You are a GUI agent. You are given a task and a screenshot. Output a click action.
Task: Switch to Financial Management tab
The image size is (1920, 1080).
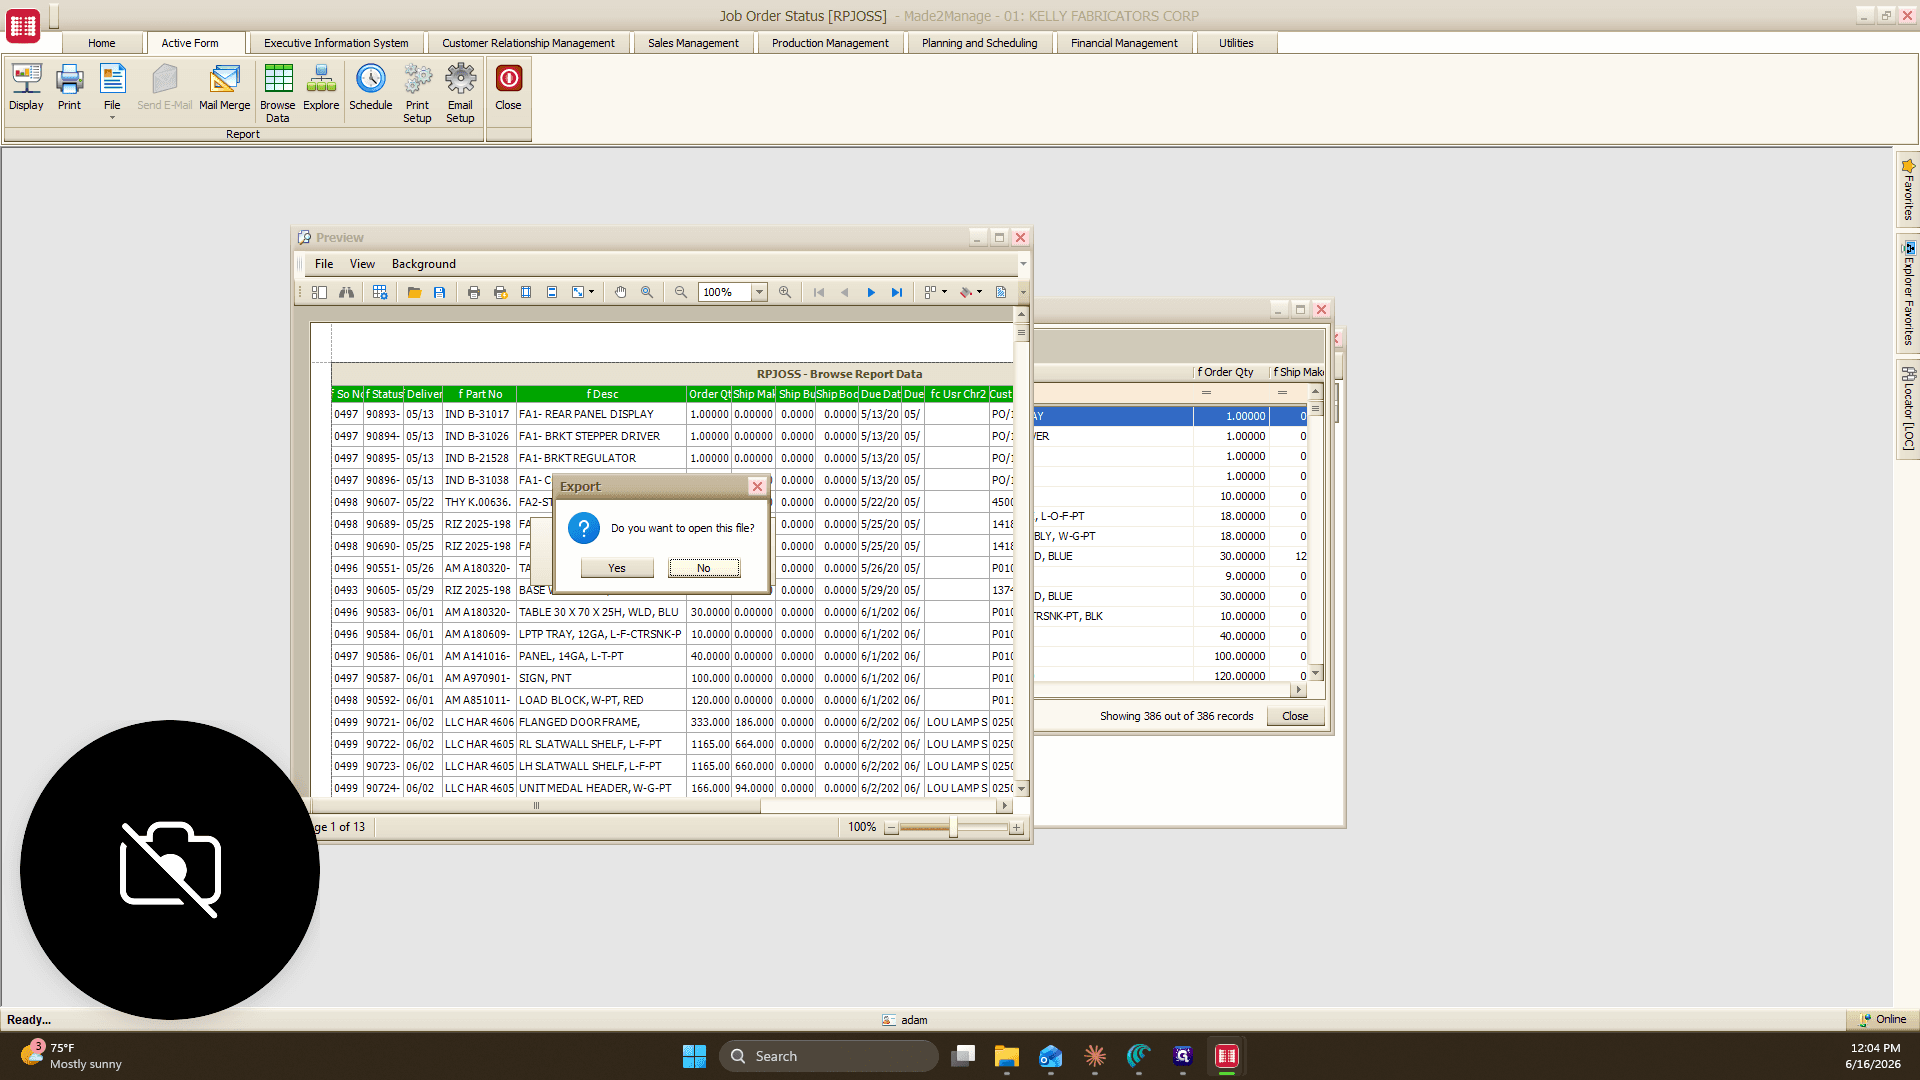1124,43
